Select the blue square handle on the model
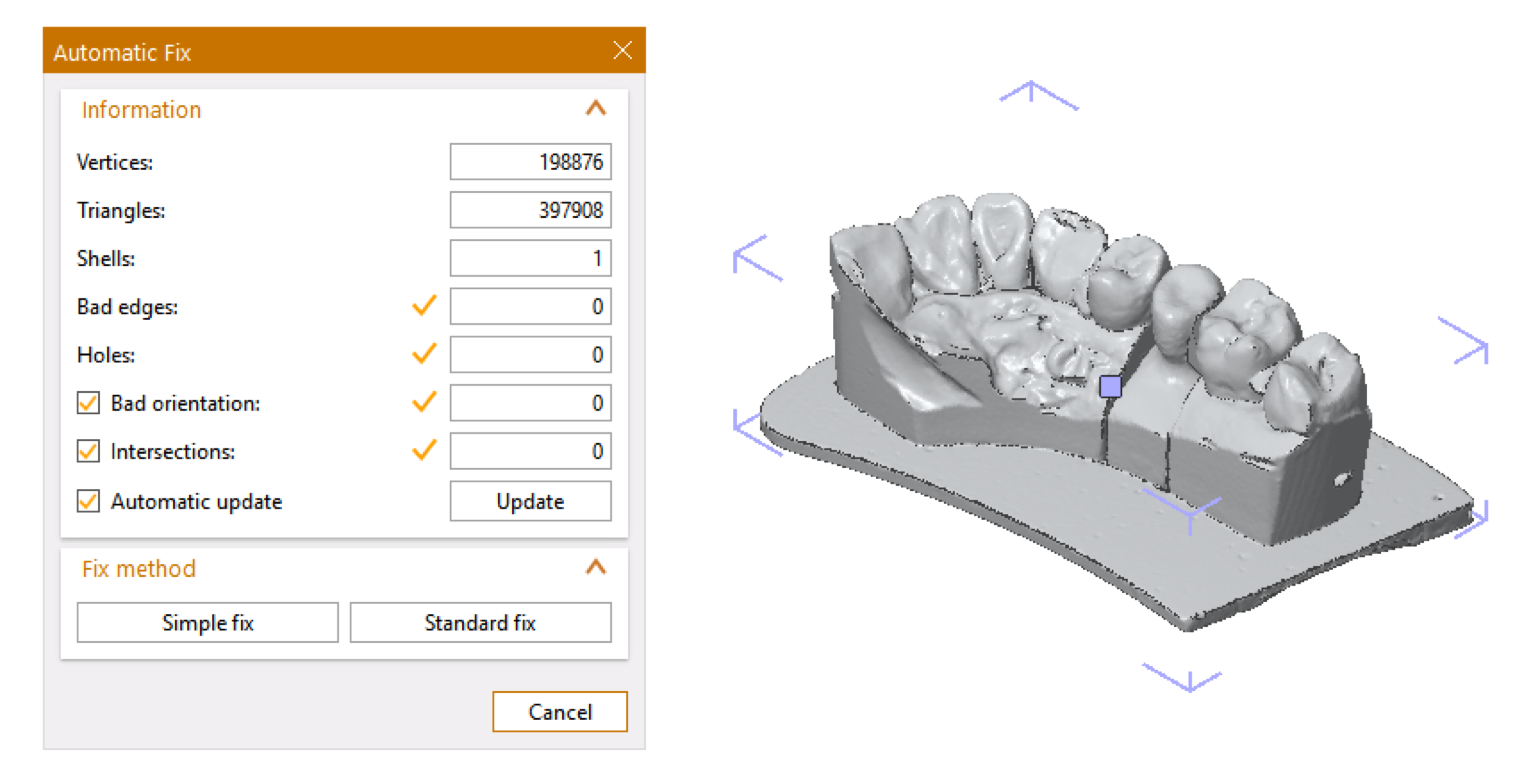 click(x=1110, y=386)
